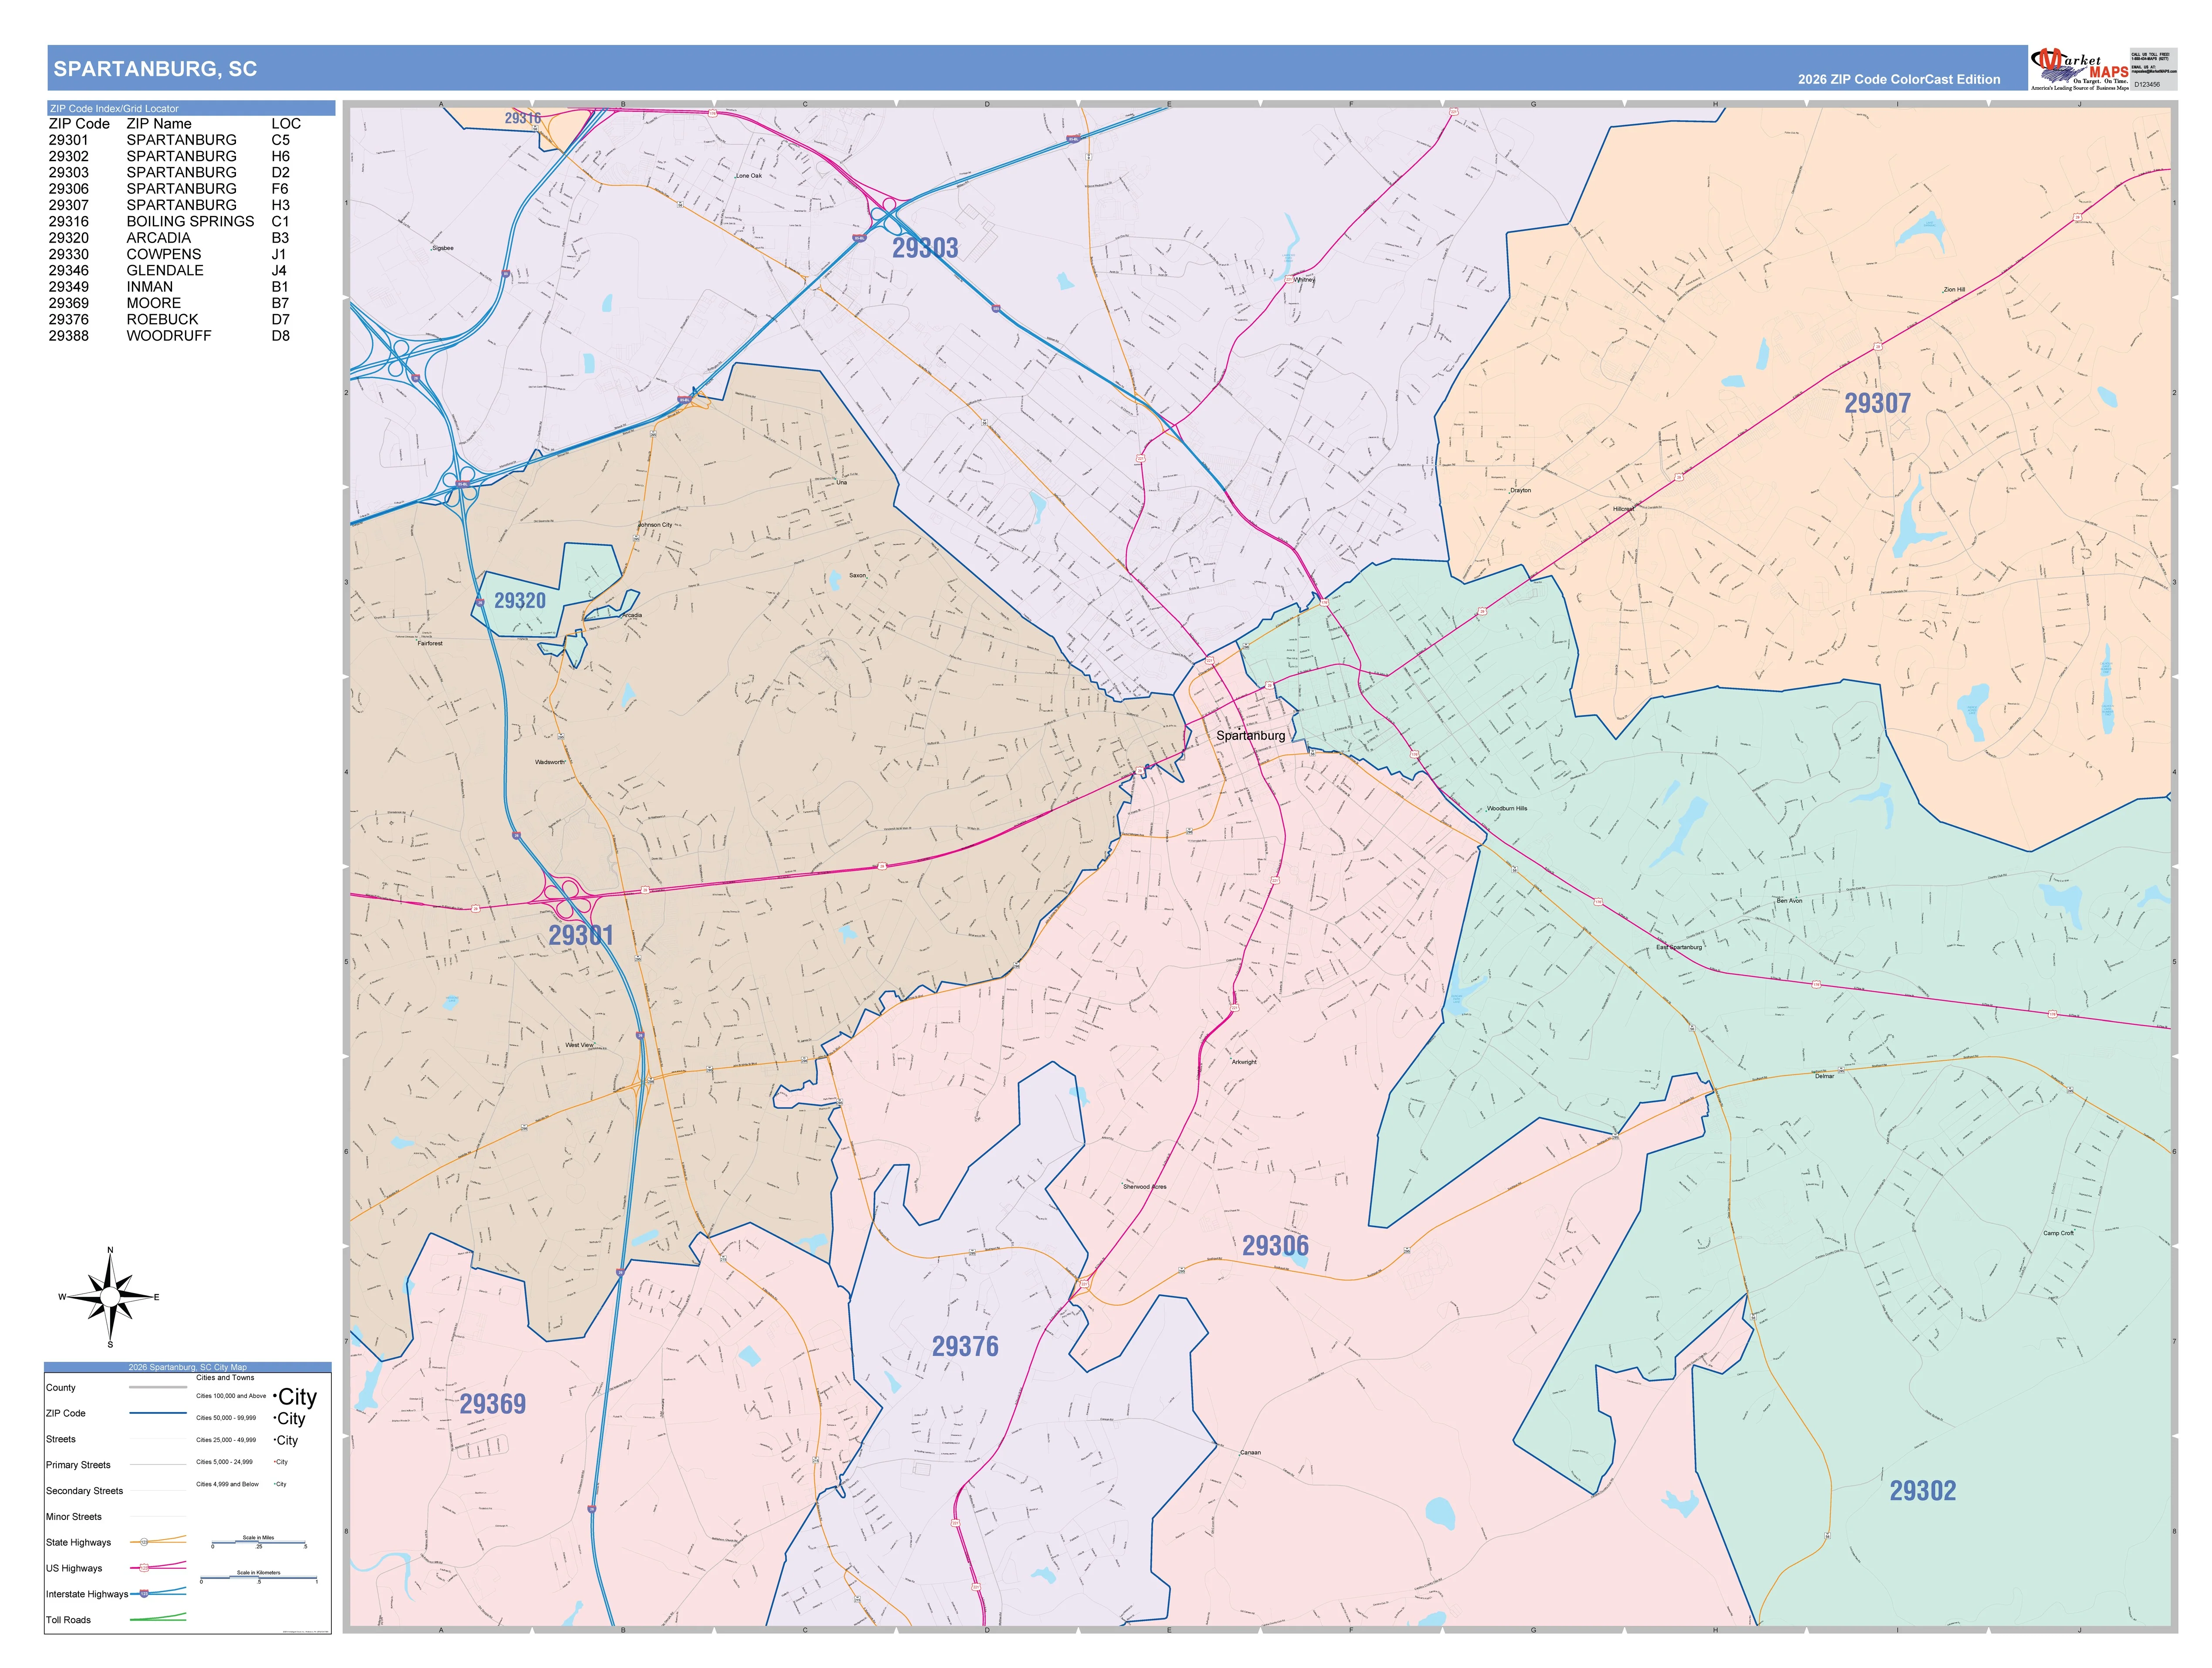Click the 29376 ZIP region label

(965, 1347)
